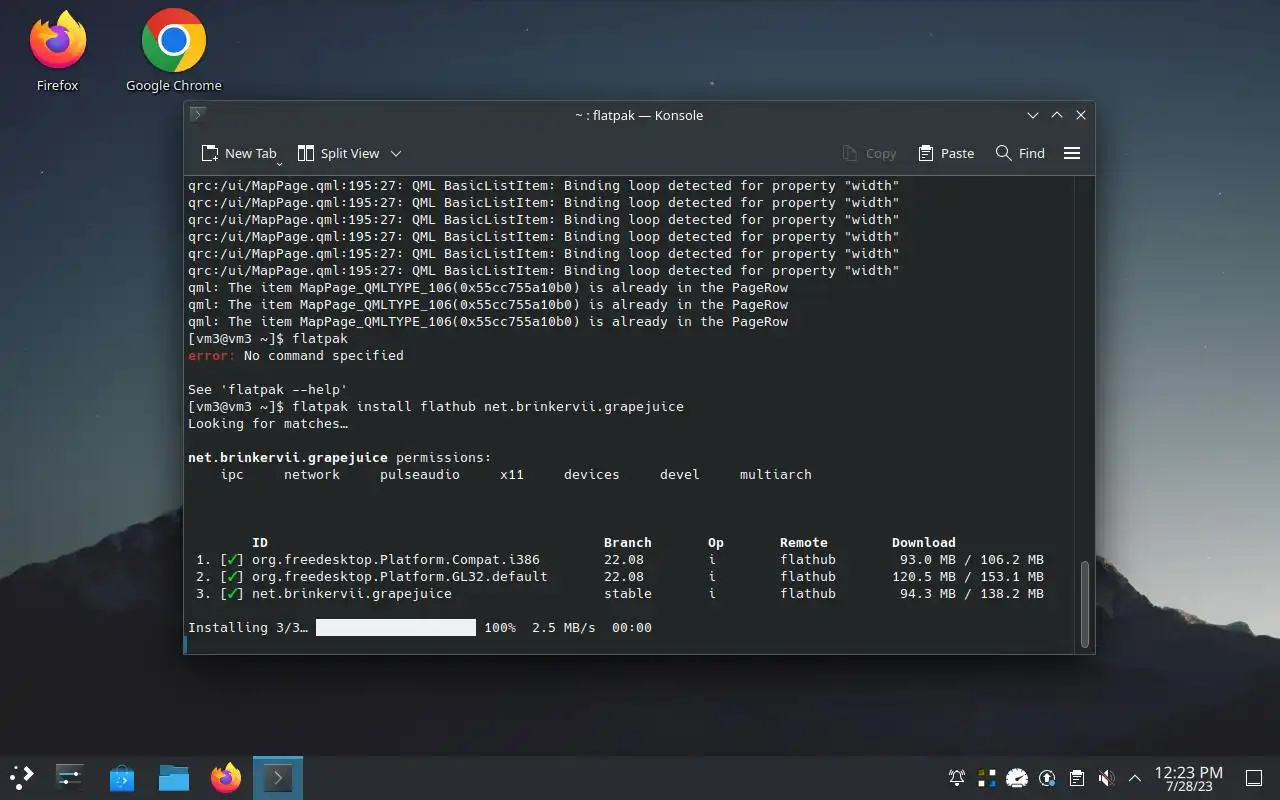Click the muted volume tray icon
Screen dimensions: 1280x800
coord(1106,777)
